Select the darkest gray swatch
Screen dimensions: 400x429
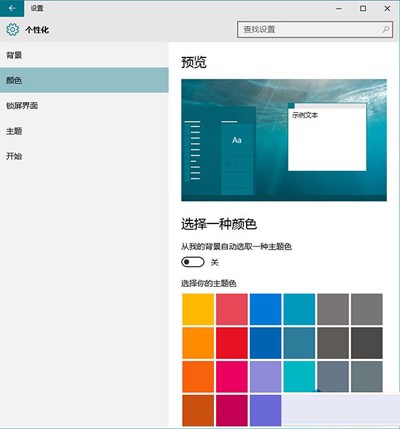pyautogui.click(x=367, y=343)
